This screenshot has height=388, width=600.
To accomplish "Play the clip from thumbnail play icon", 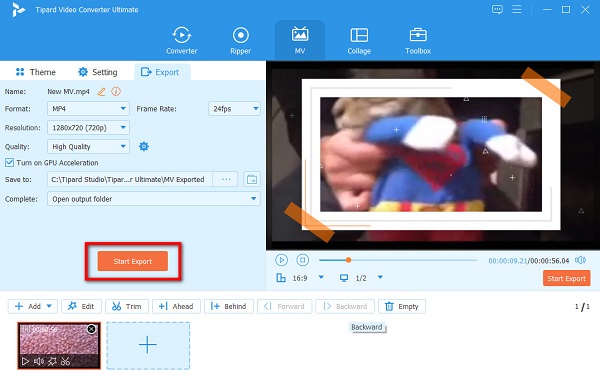I will [x=25, y=361].
